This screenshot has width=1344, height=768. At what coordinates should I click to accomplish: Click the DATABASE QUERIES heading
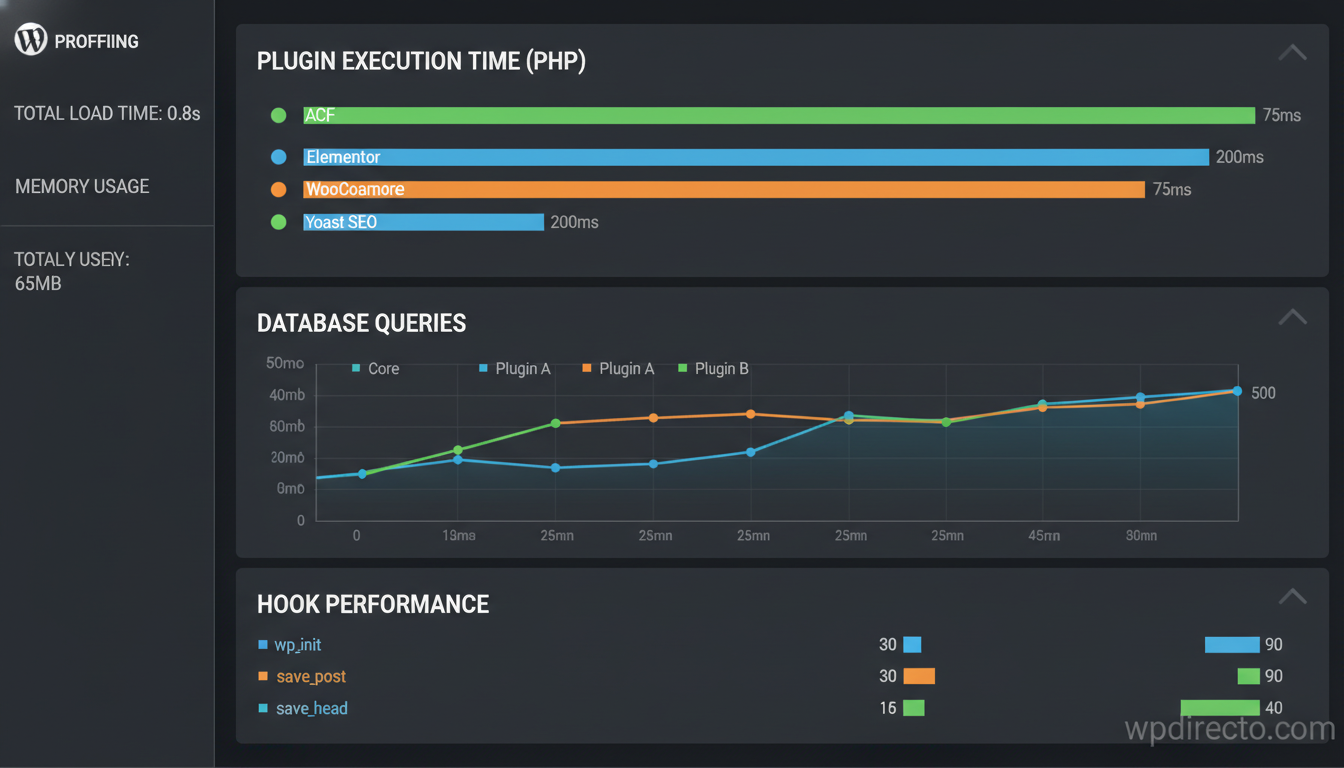[x=362, y=323]
